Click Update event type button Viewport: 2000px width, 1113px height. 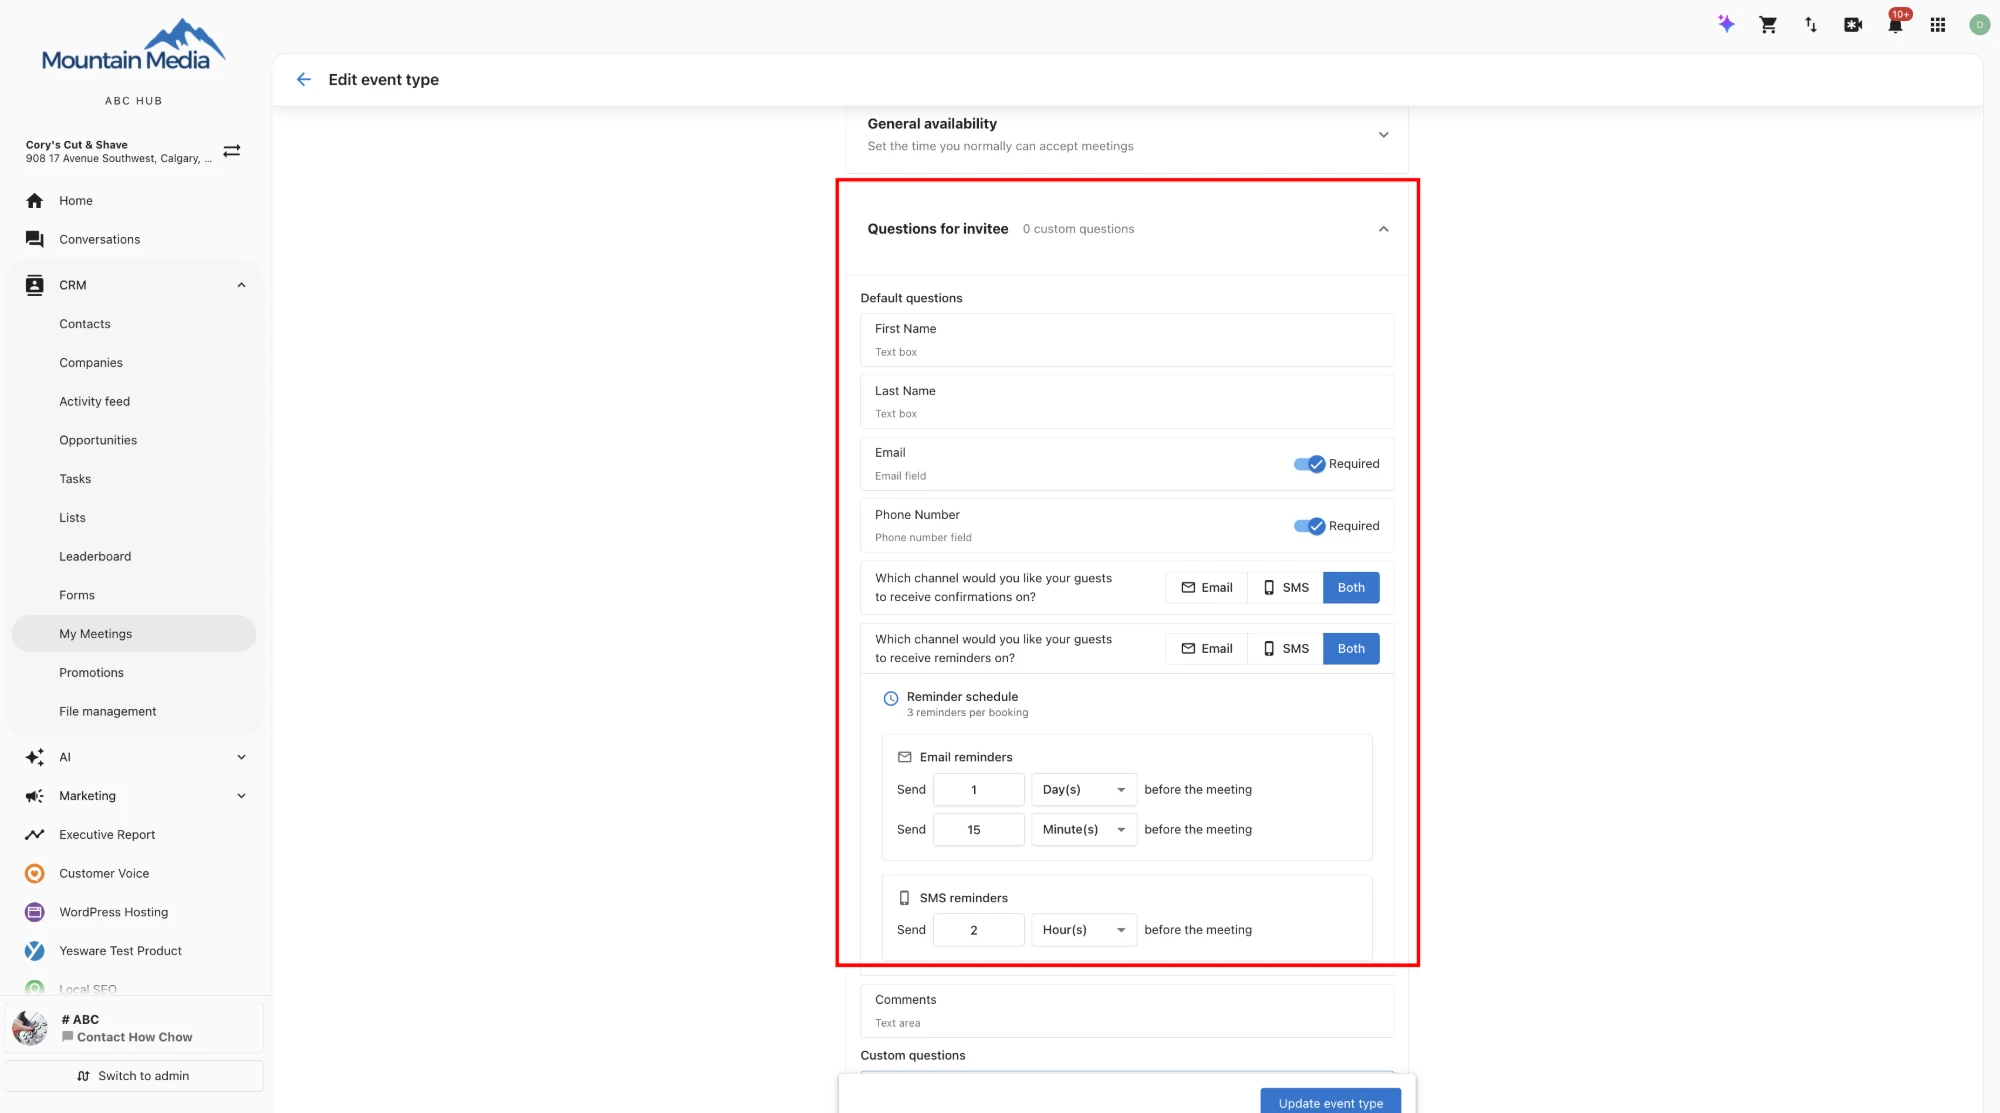(x=1330, y=1101)
